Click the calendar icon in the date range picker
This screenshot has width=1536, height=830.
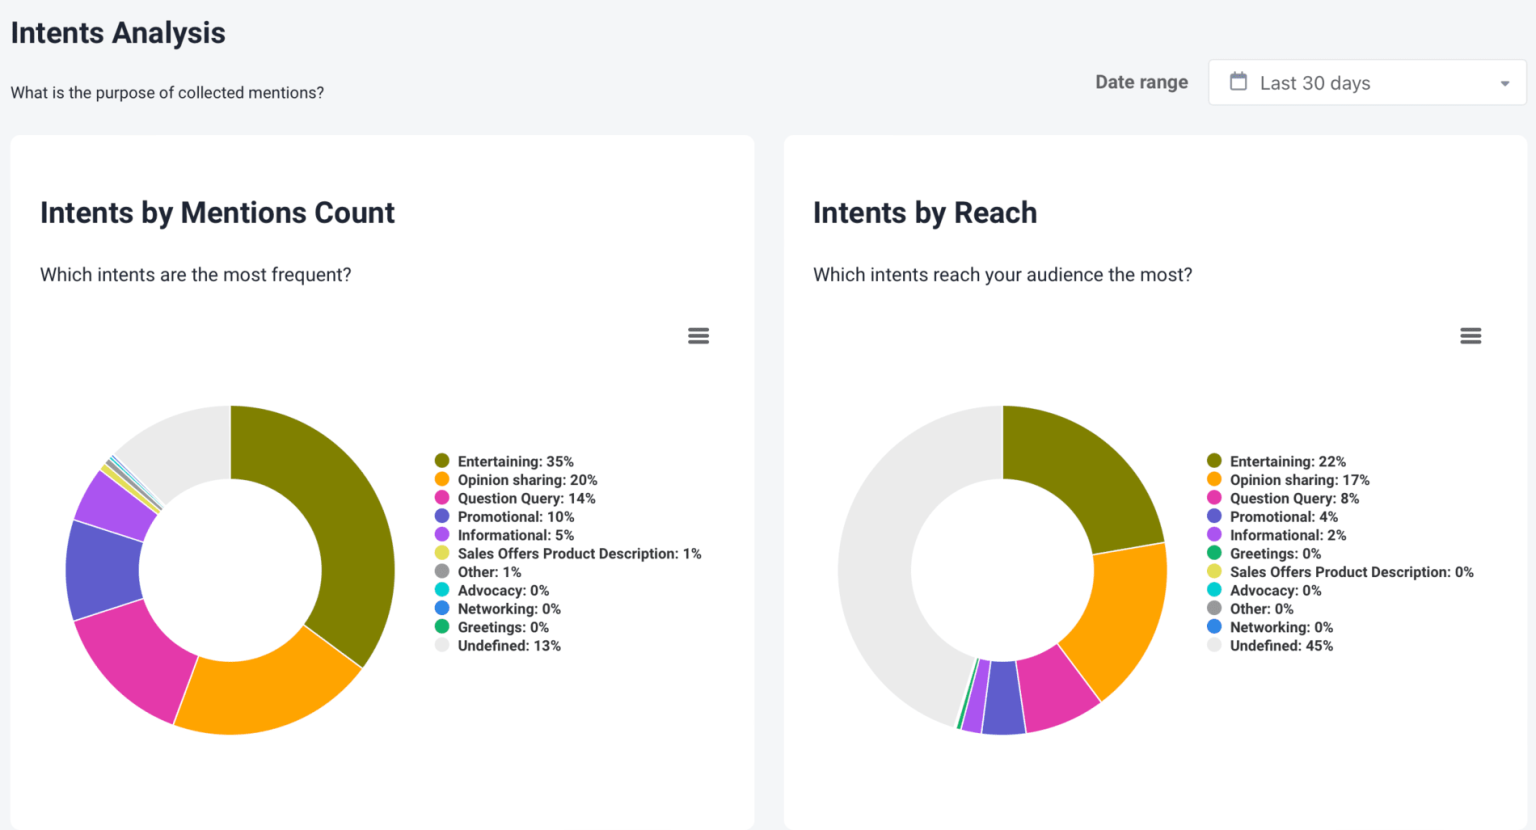tap(1237, 82)
